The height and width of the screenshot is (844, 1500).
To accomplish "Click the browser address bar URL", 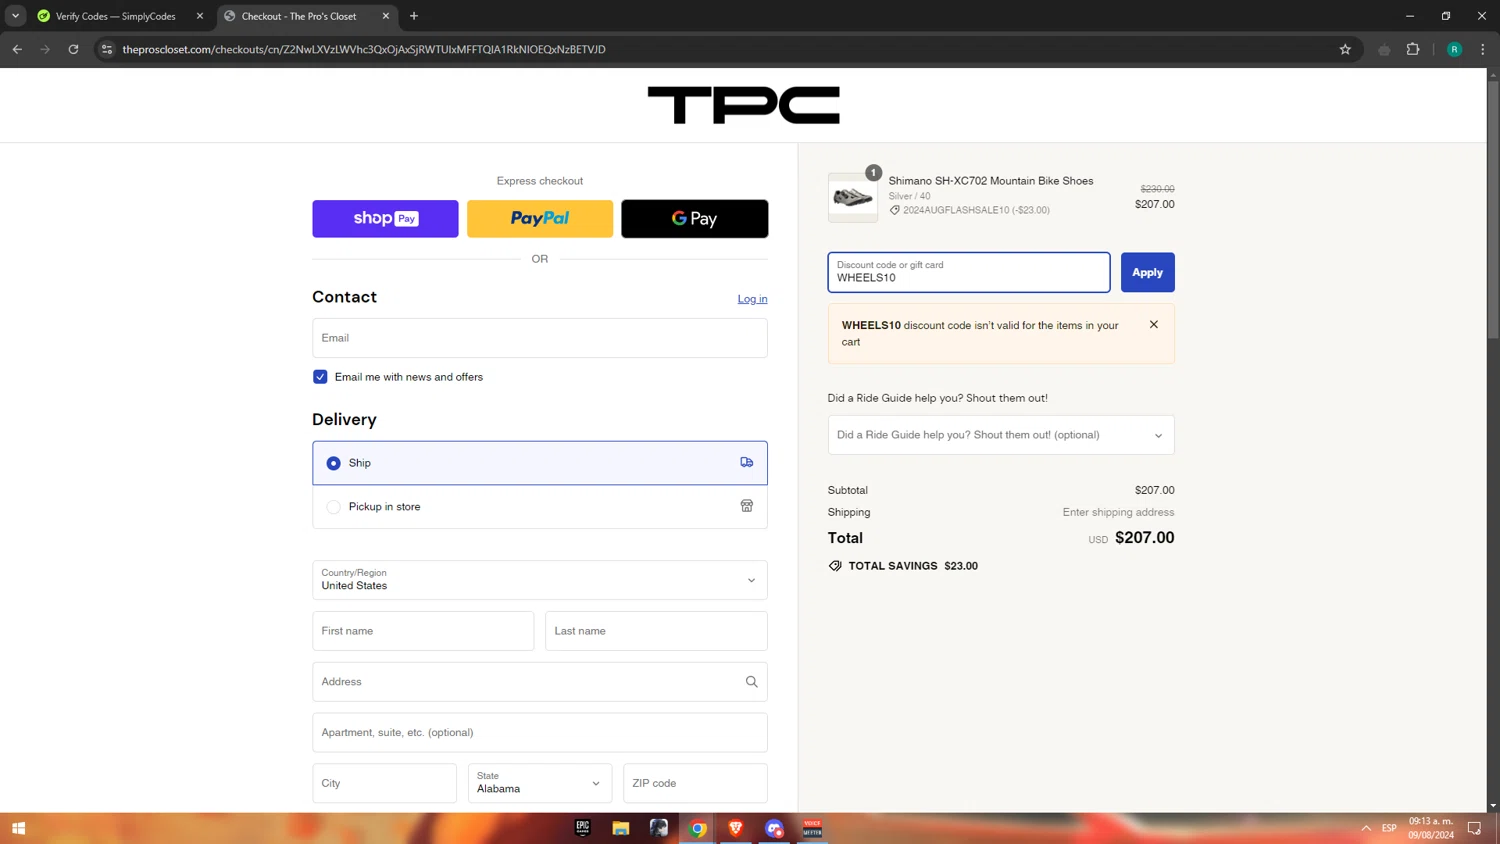I will click(364, 49).
